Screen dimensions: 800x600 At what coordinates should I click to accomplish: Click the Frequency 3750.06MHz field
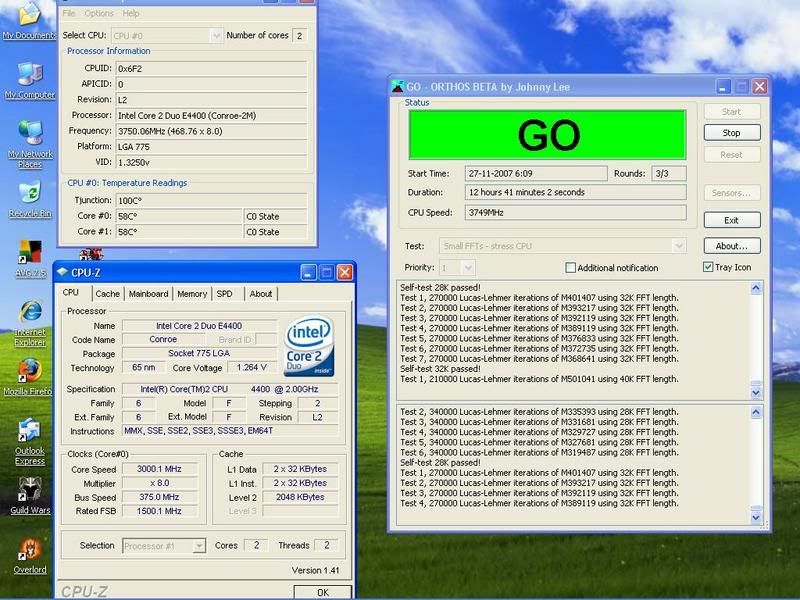tap(211, 131)
